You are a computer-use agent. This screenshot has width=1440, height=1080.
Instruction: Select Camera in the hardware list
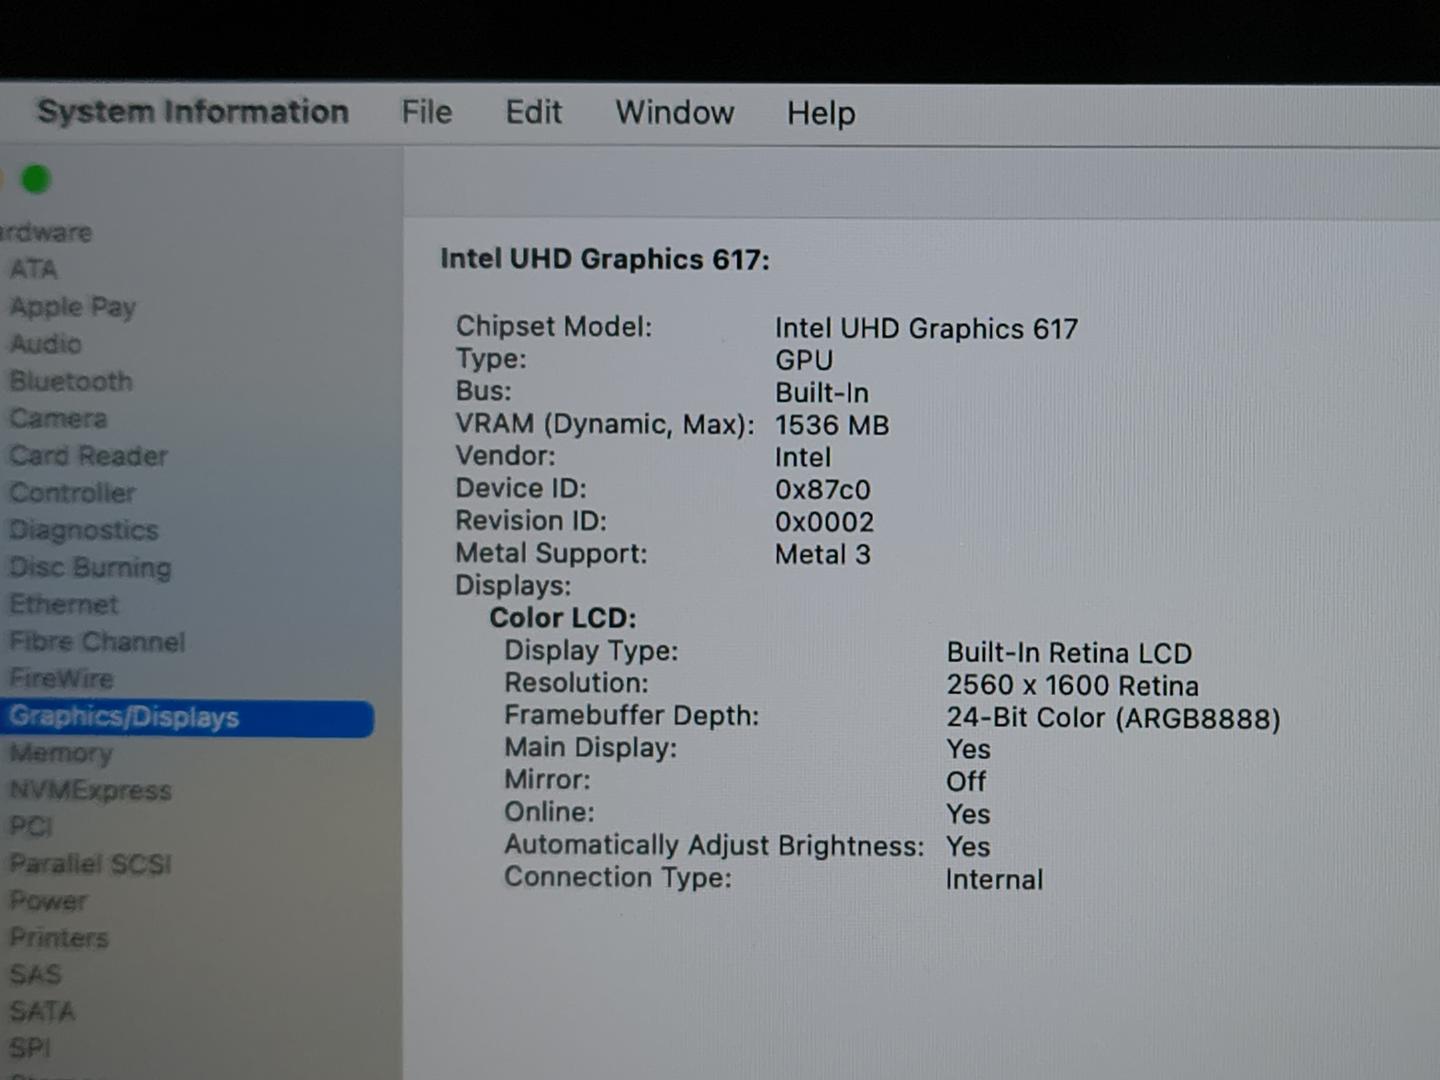click(58, 418)
